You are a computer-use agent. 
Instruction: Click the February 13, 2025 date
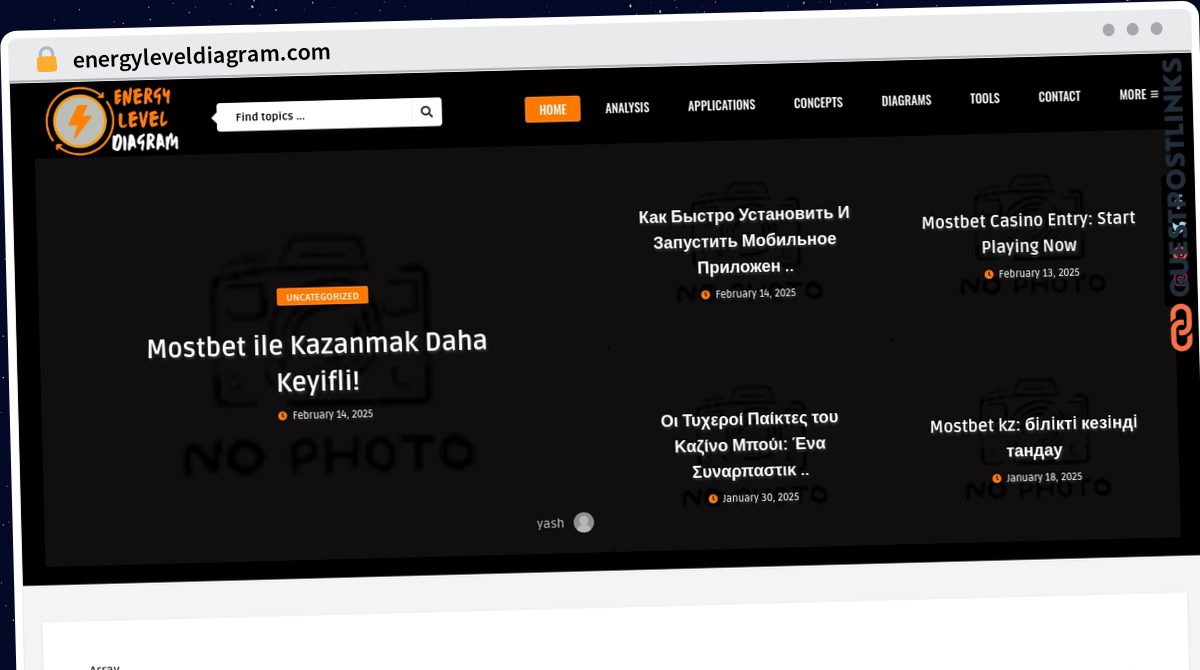tap(1039, 273)
